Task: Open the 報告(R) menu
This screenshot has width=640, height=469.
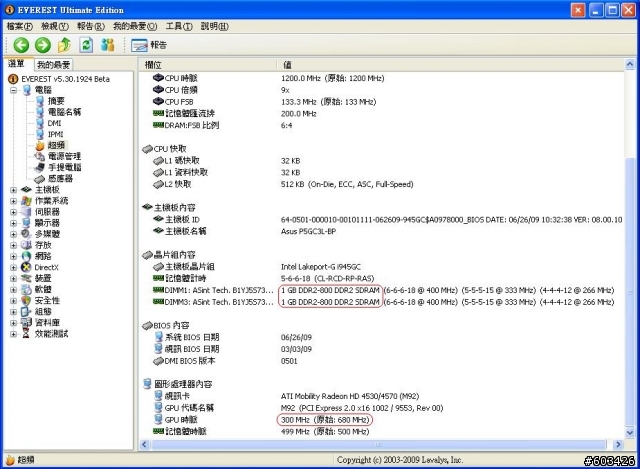Action: click(91, 27)
